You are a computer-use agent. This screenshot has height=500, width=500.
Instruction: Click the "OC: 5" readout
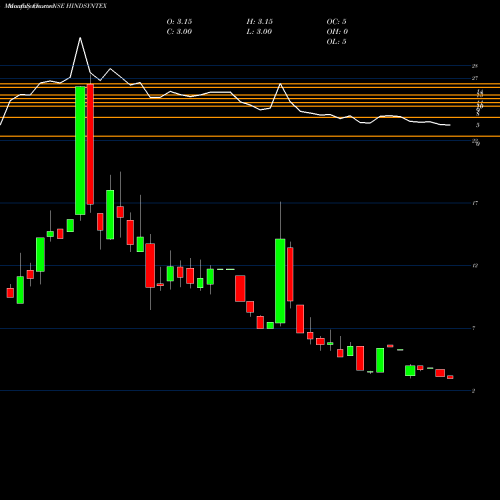(336, 22)
